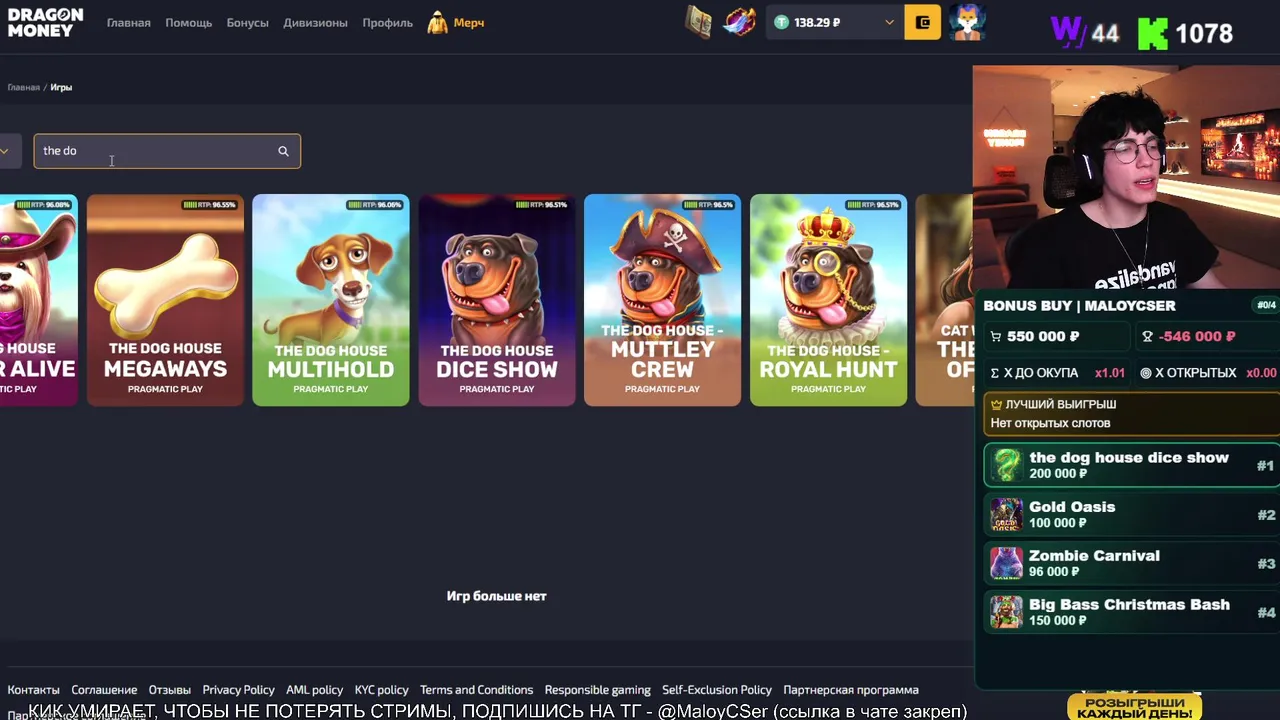Viewport: 1280px width, 720px height.
Task: Open the Помощь menu item
Action: click(189, 22)
